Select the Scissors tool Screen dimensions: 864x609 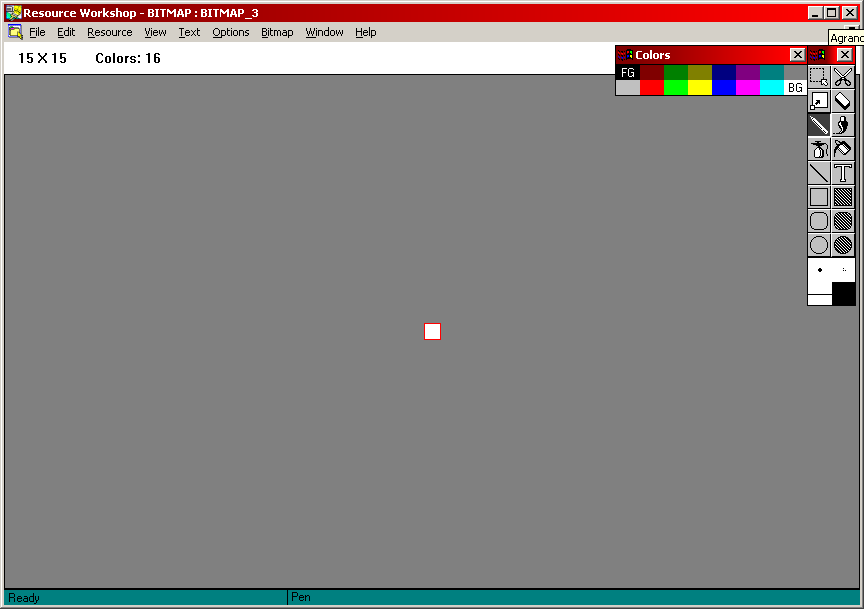click(843, 77)
